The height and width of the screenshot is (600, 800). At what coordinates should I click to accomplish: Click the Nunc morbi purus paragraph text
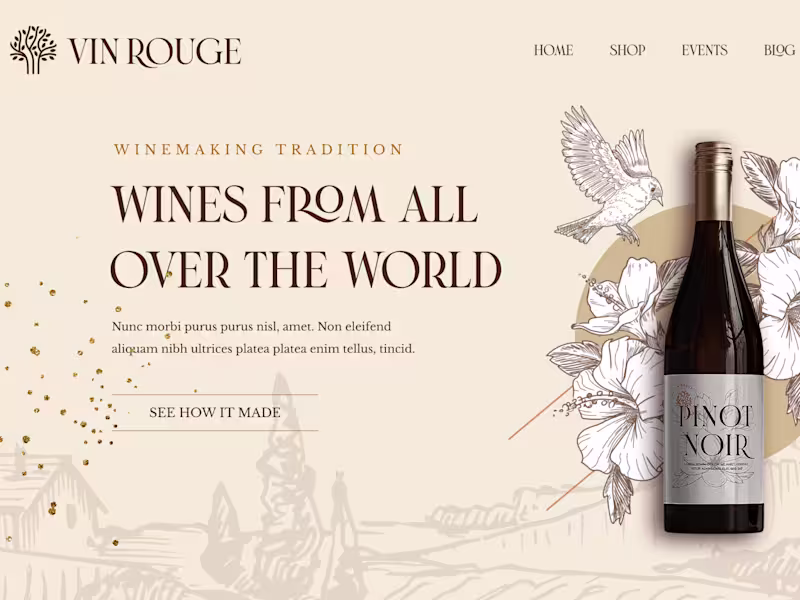[263, 338]
